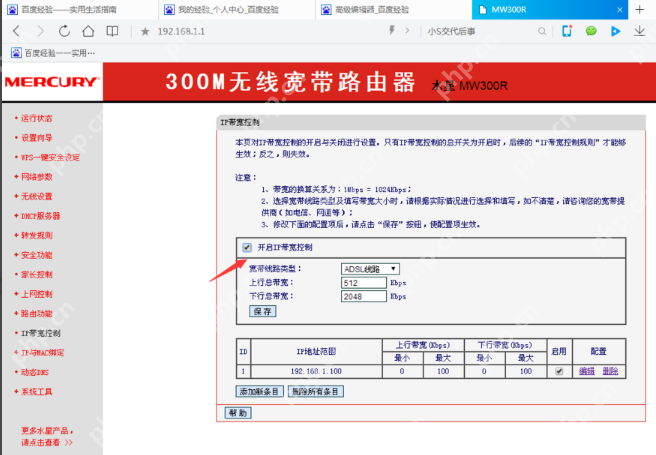Go forward with the browser forward arrow
656x455 pixels.
40,31
